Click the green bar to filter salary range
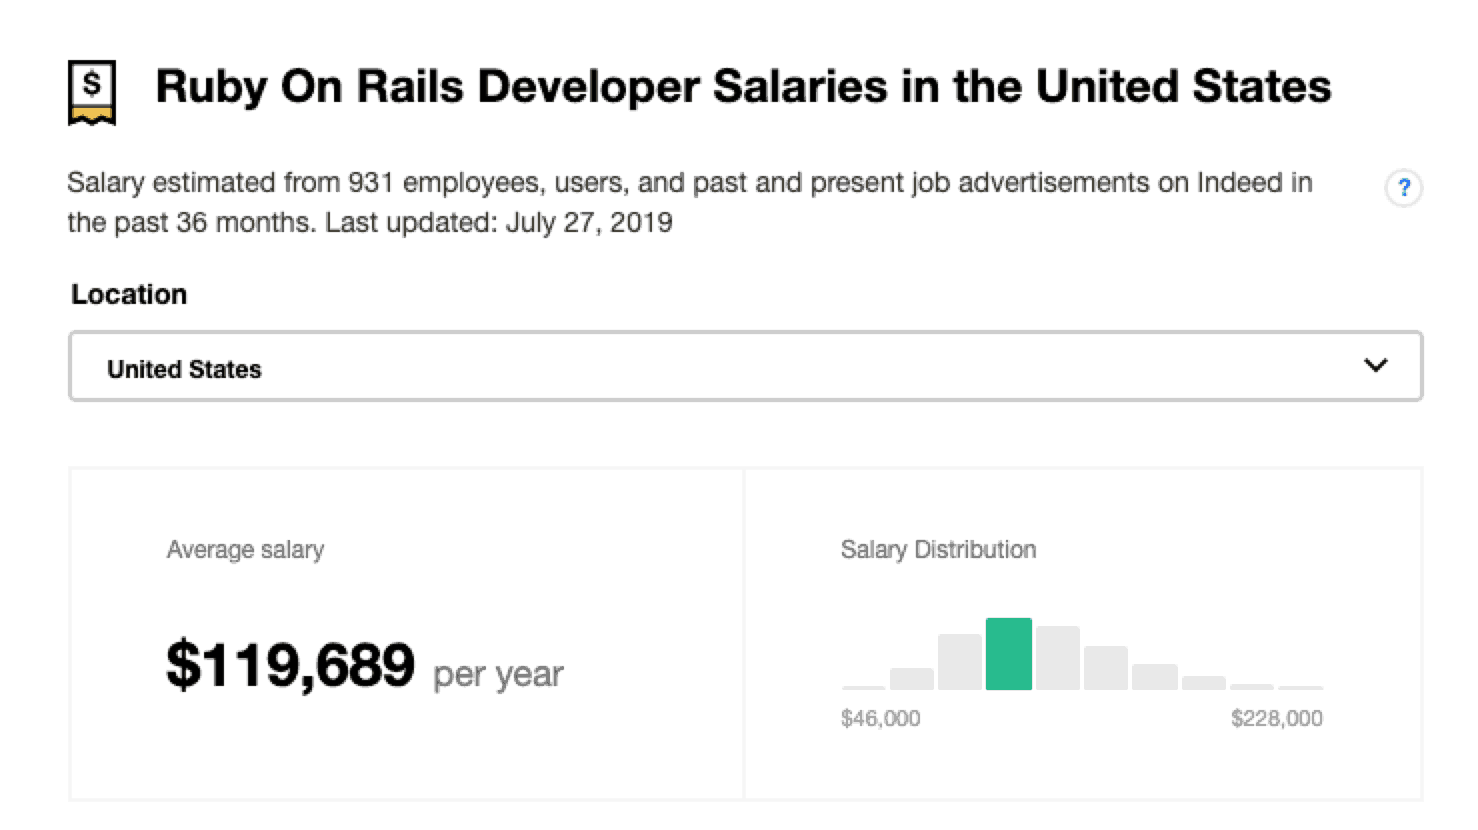 click(1010, 655)
